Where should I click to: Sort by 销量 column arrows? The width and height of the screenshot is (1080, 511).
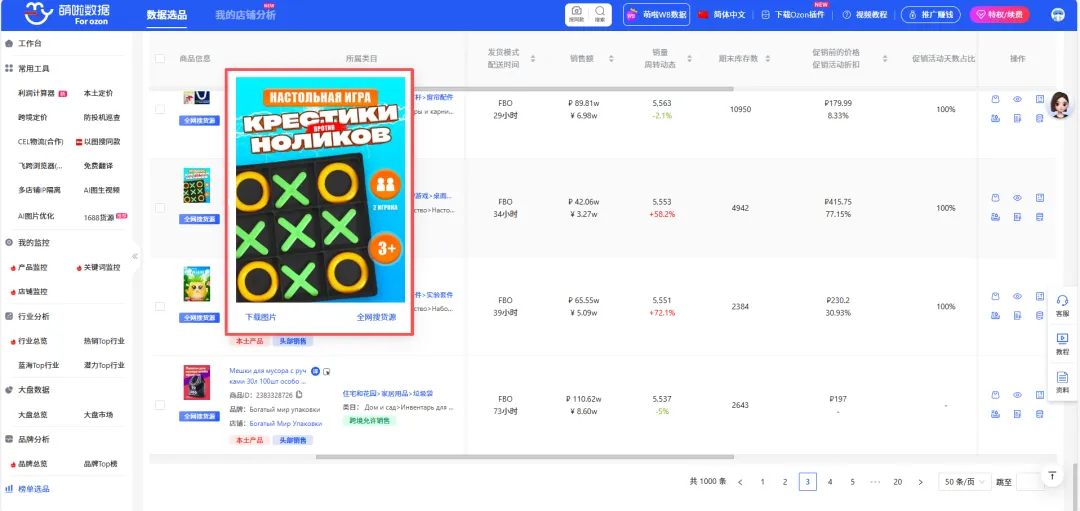[x=689, y=59]
